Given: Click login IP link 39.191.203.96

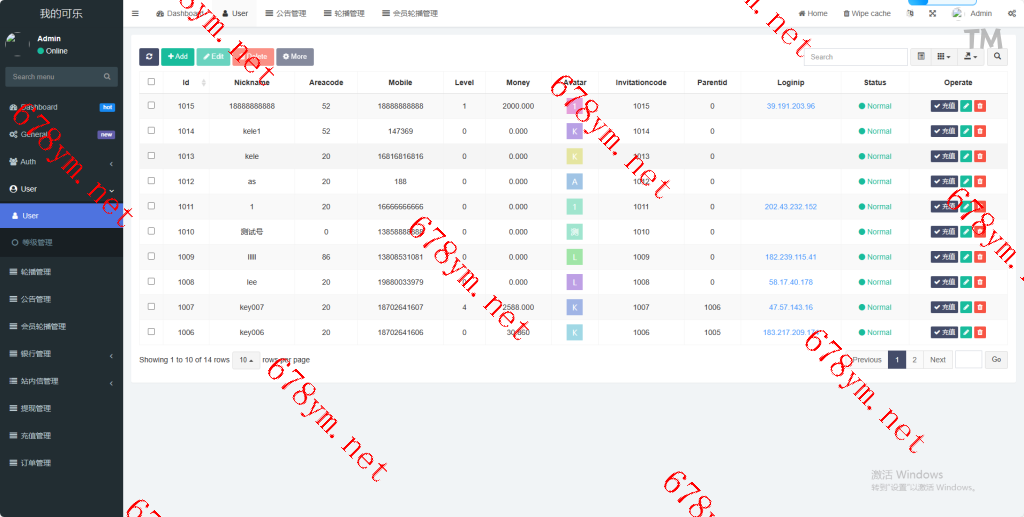Looking at the screenshot, I should (x=790, y=106).
